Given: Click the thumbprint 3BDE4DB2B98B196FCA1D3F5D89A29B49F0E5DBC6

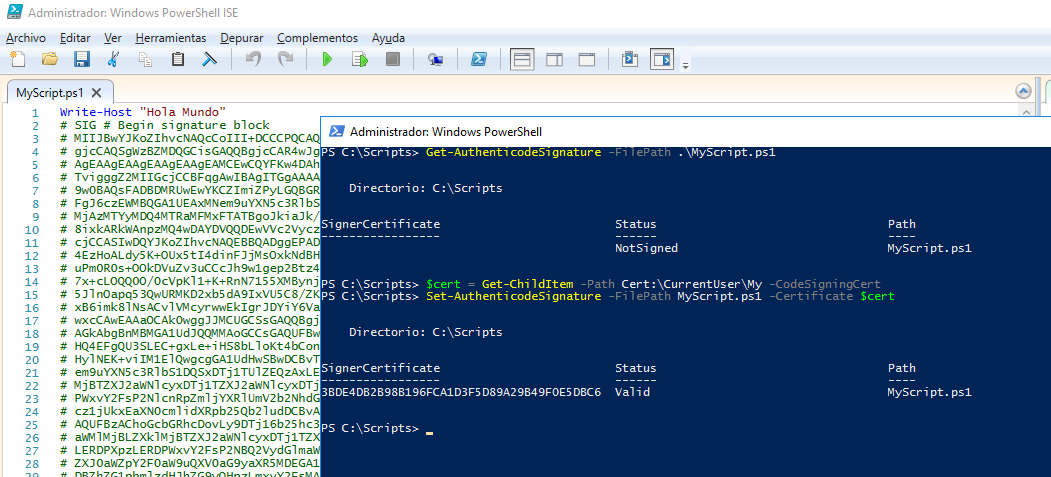Looking at the screenshot, I should click(461, 392).
